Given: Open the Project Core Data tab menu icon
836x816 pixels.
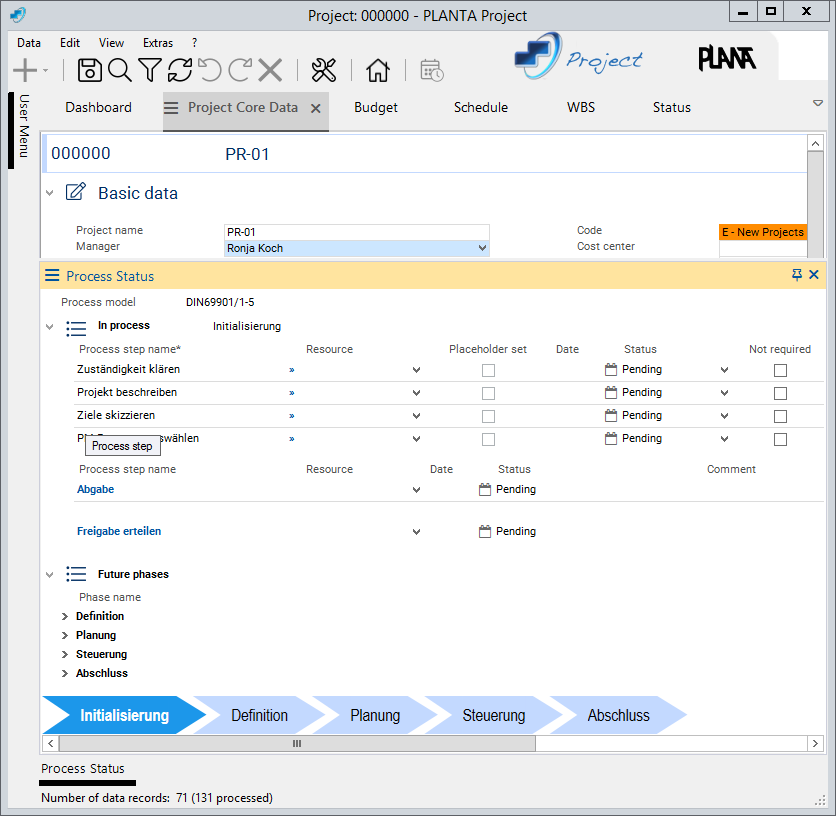Looking at the screenshot, I should point(171,108).
